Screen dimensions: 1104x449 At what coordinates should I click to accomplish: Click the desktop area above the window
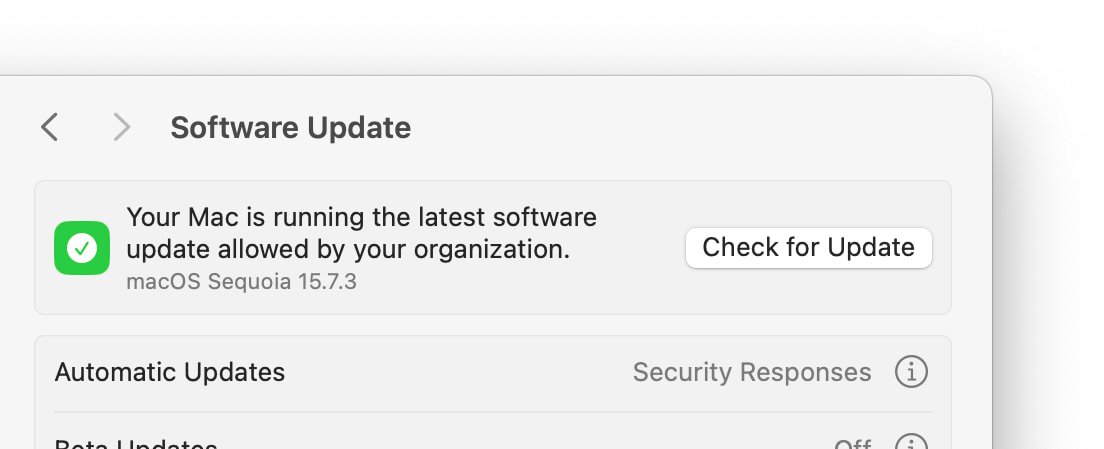(500, 35)
